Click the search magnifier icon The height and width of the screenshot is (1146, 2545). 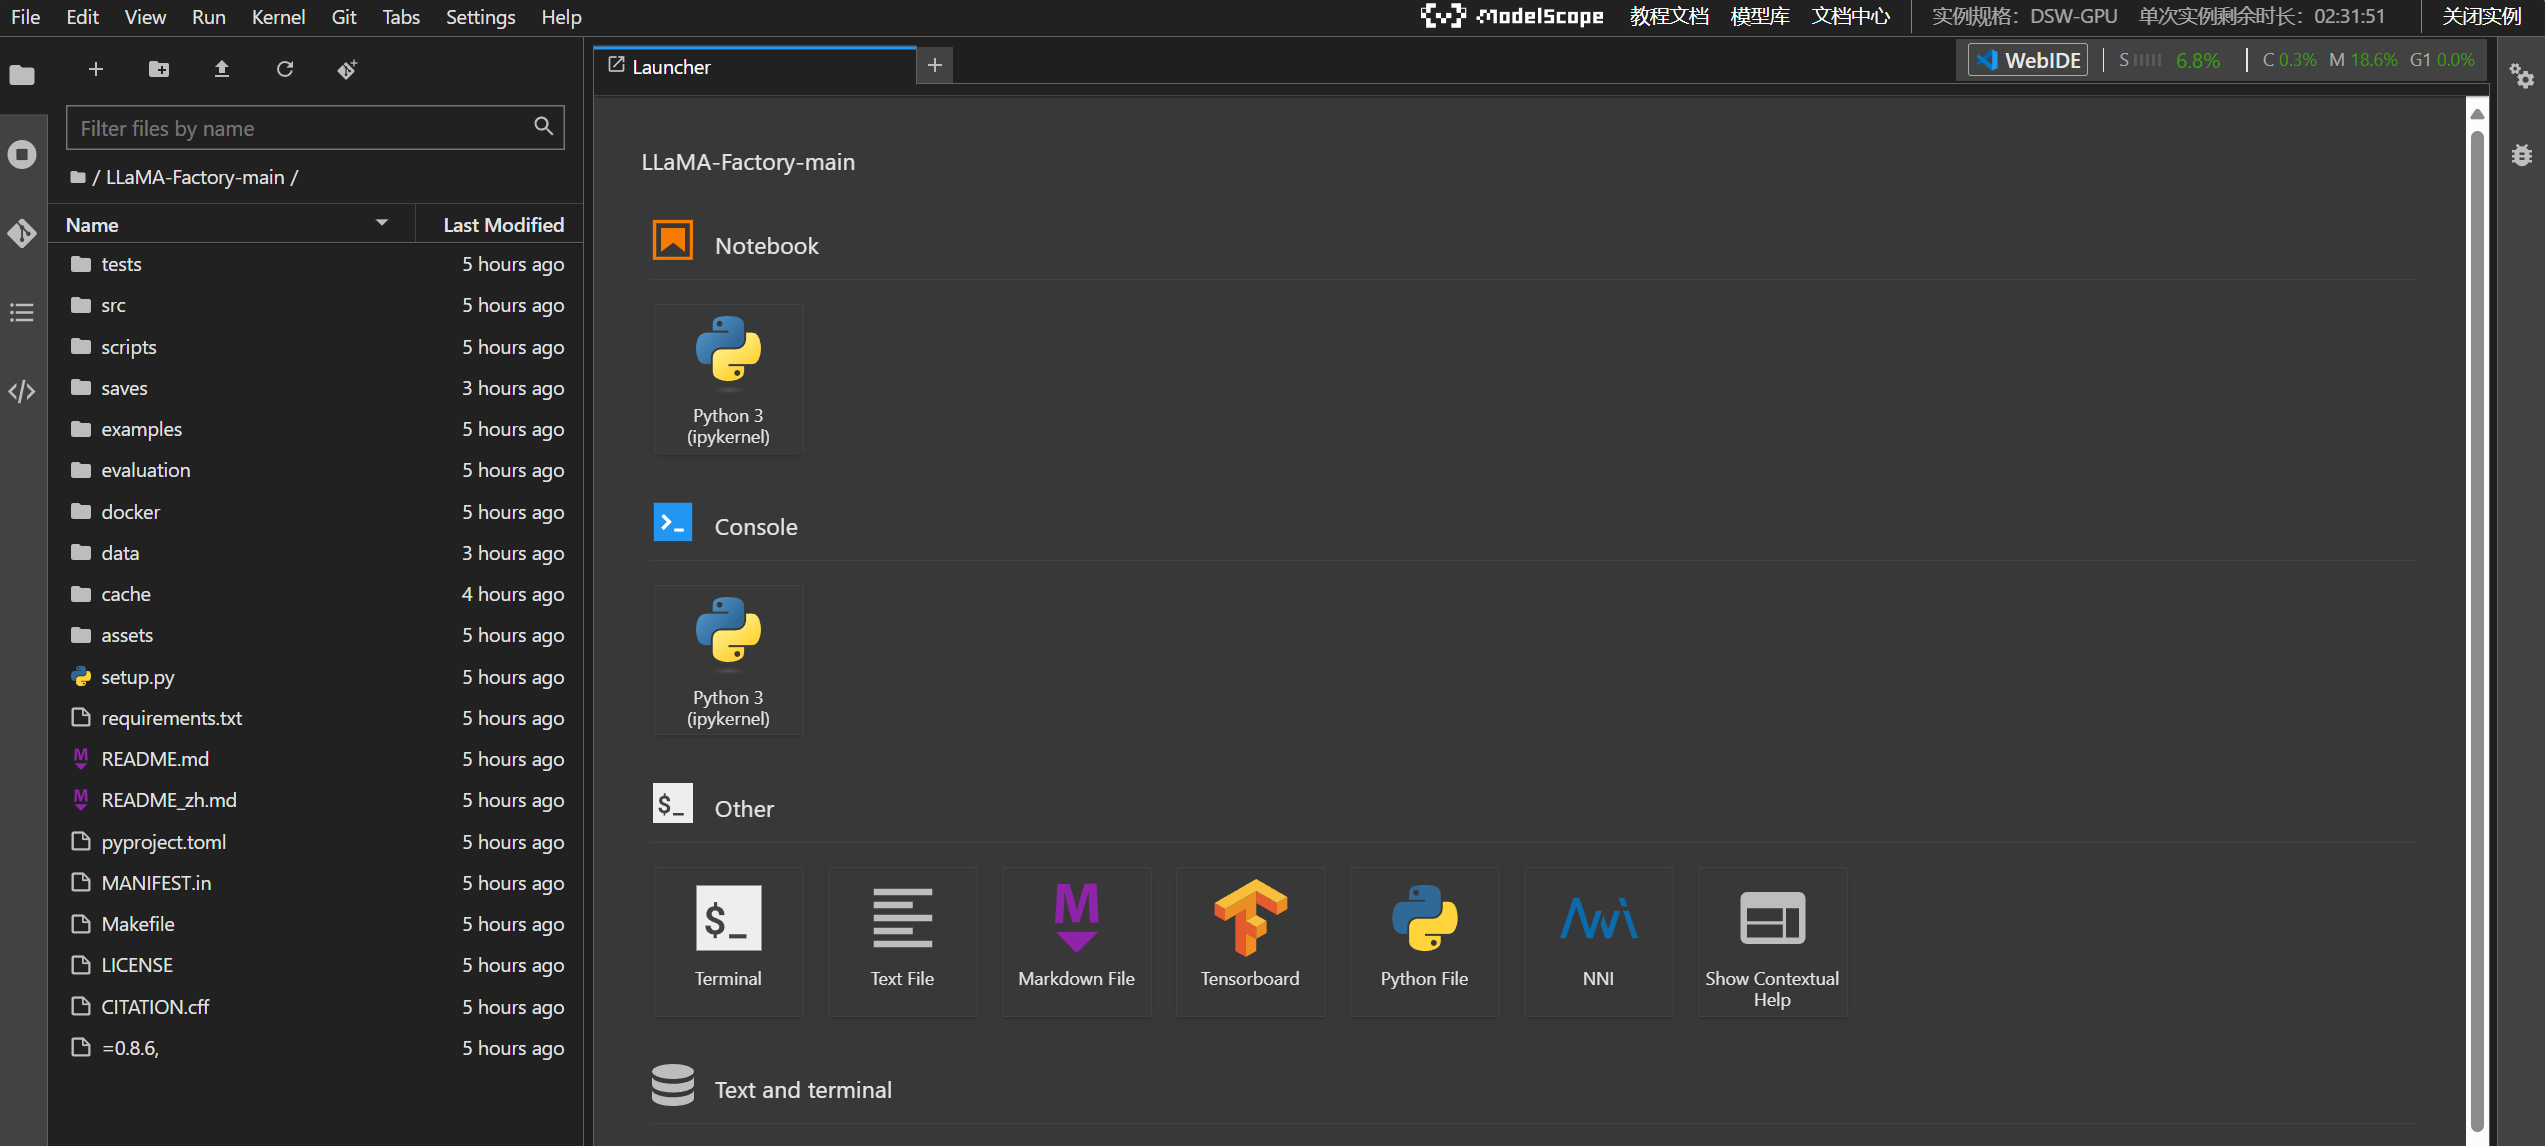543,126
